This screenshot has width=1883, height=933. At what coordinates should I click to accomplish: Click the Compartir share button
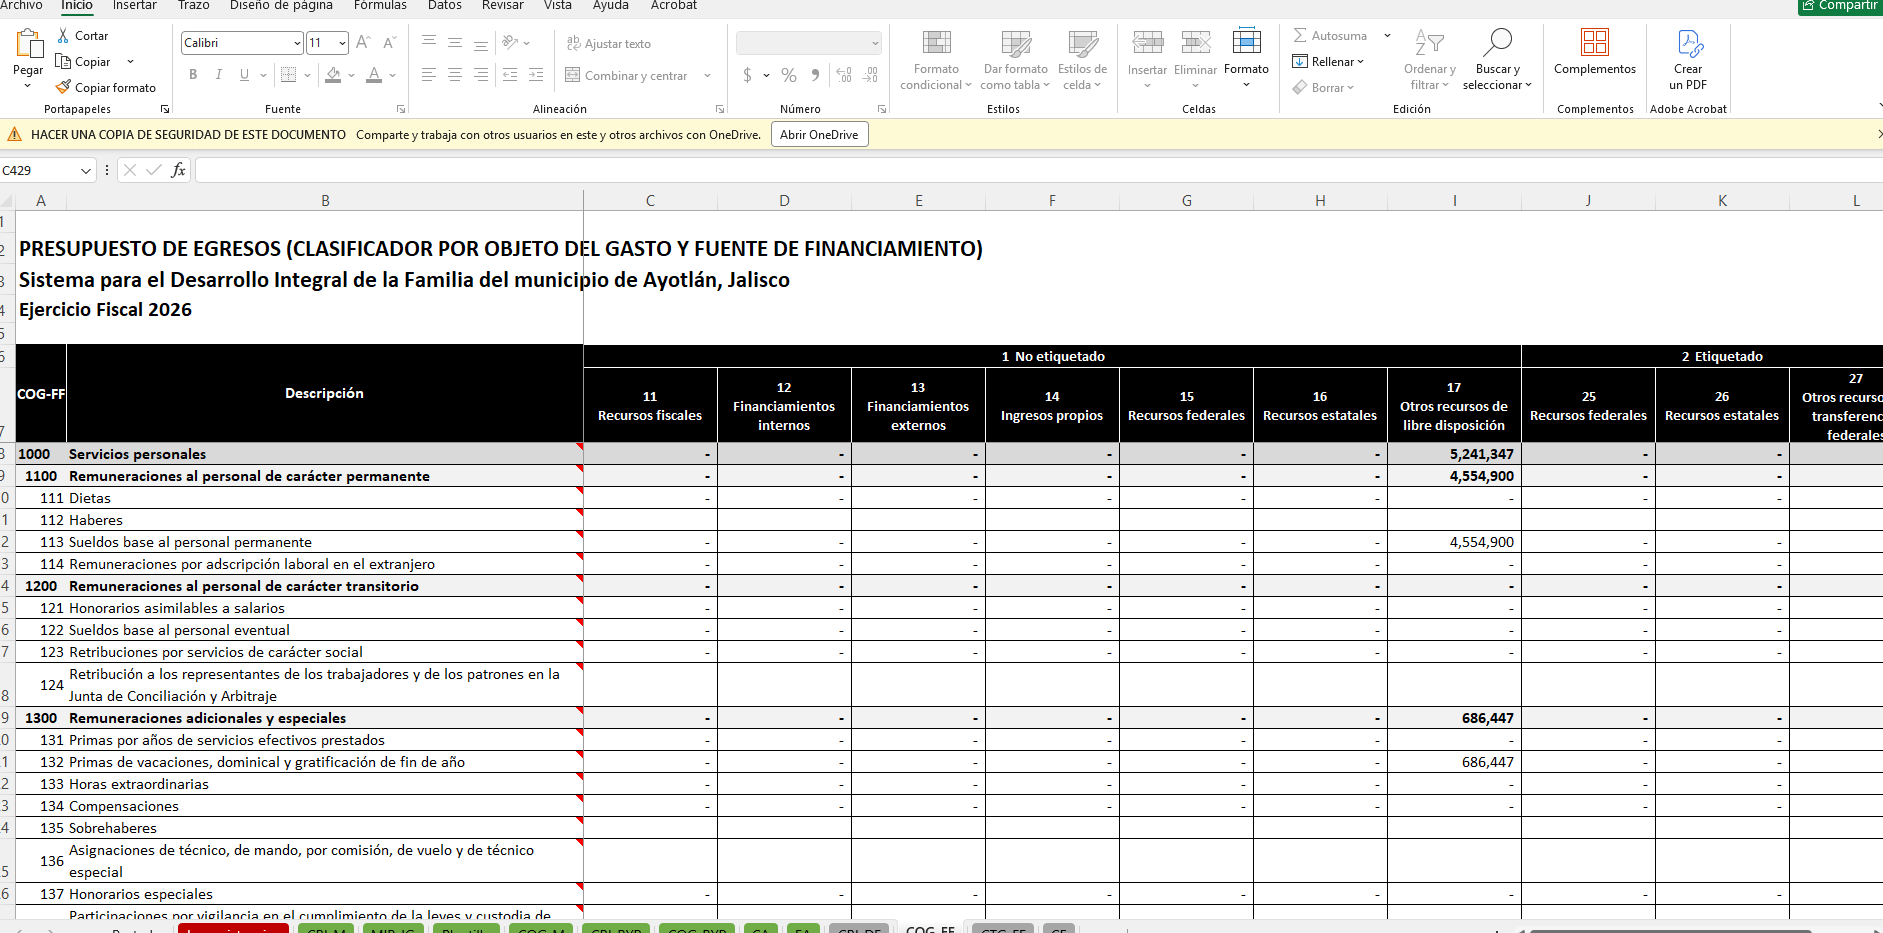(x=1840, y=6)
